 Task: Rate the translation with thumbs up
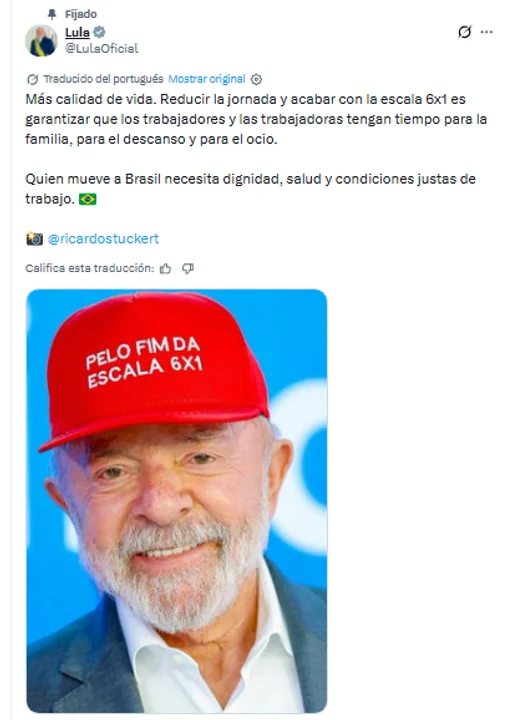[x=165, y=269]
